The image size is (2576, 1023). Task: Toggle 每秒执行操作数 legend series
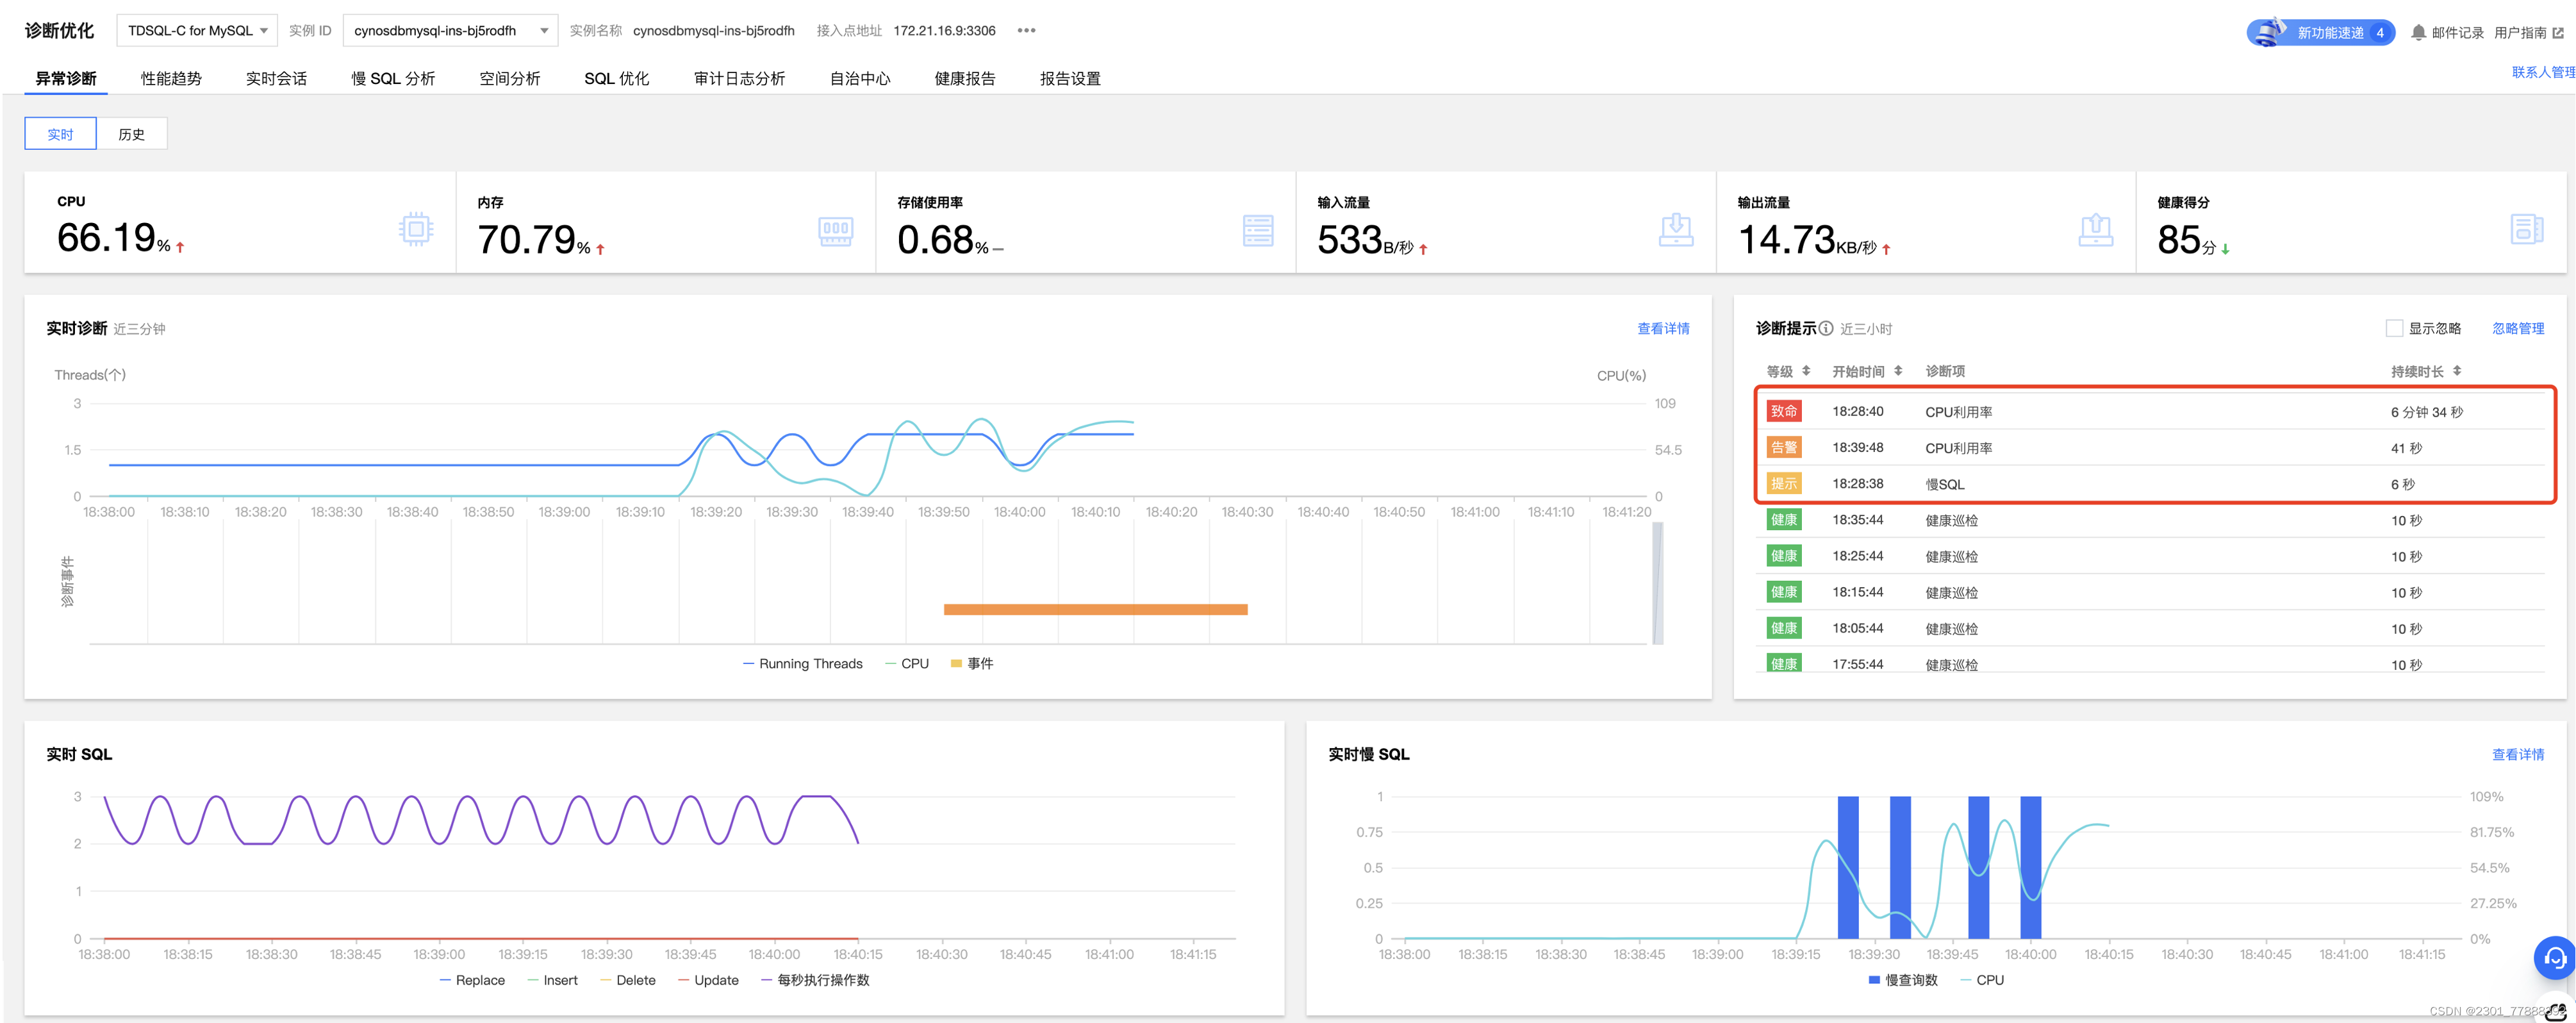pyautogui.click(x=815, y=980)
